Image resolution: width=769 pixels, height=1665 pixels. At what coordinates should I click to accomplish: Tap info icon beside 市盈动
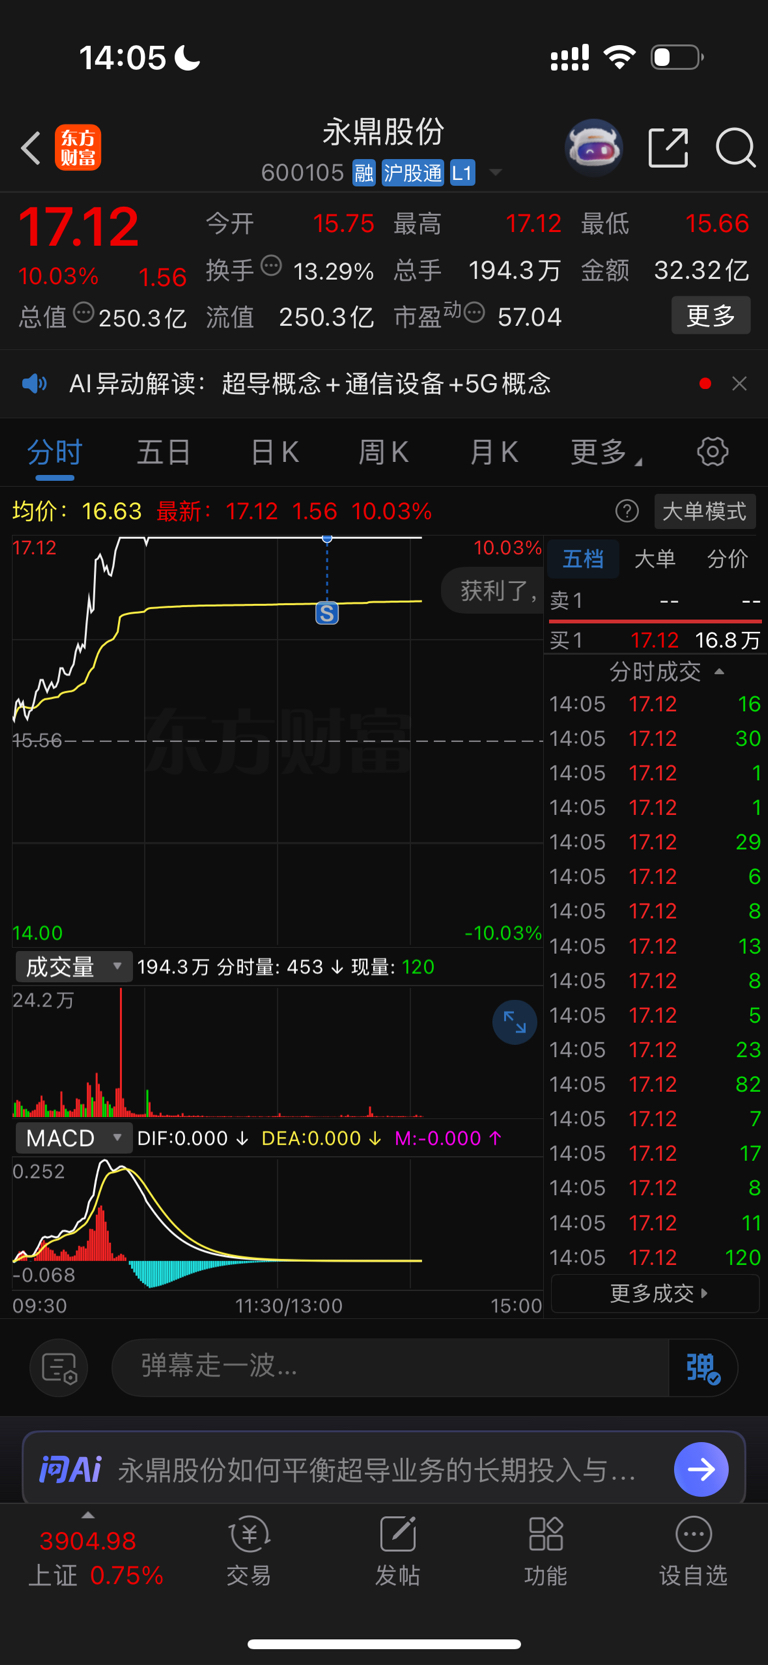(475, 313)
